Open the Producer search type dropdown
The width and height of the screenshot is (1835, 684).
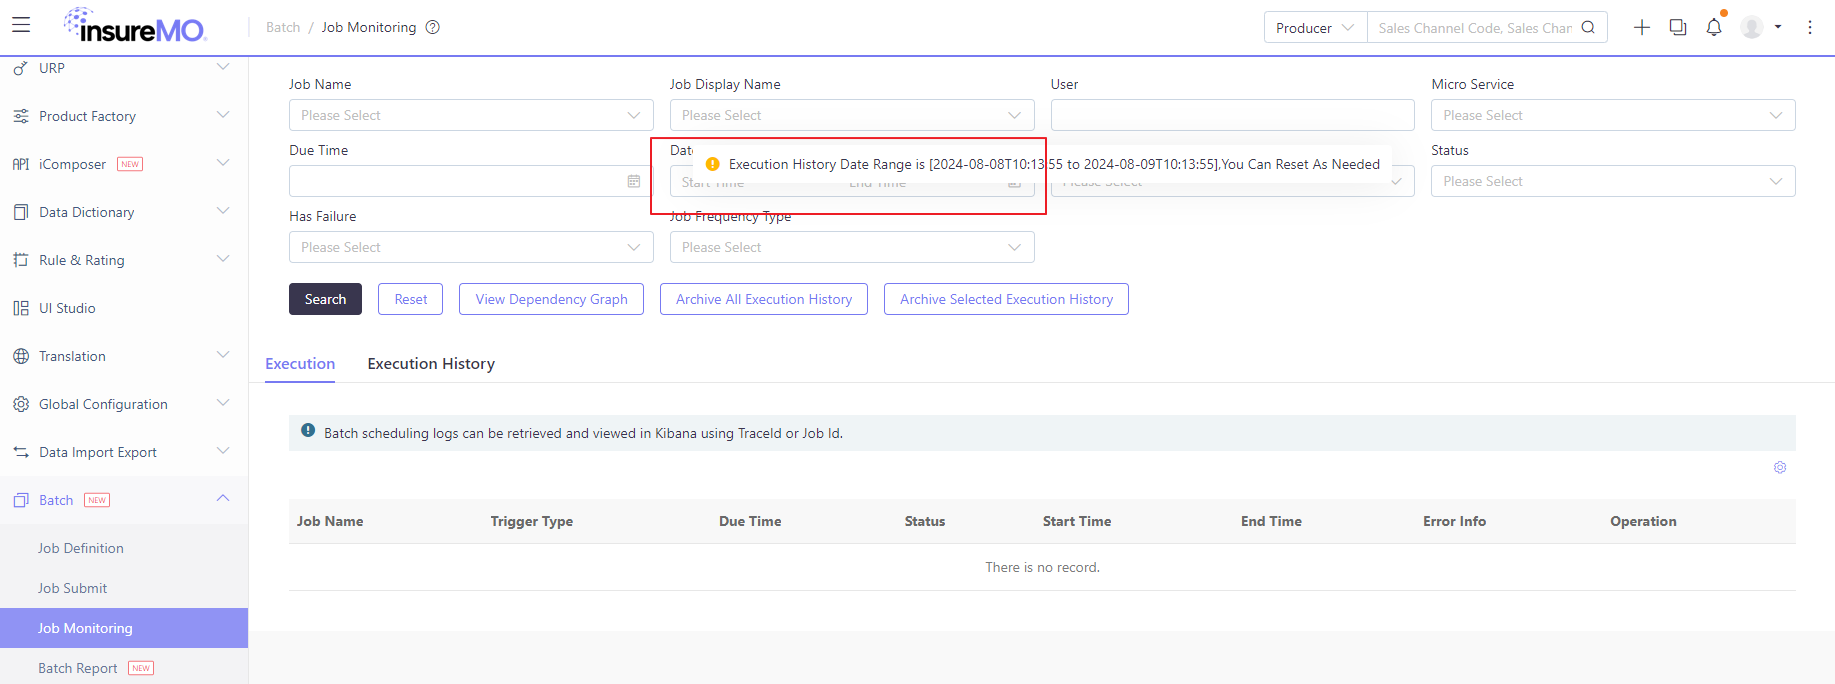1315,28
